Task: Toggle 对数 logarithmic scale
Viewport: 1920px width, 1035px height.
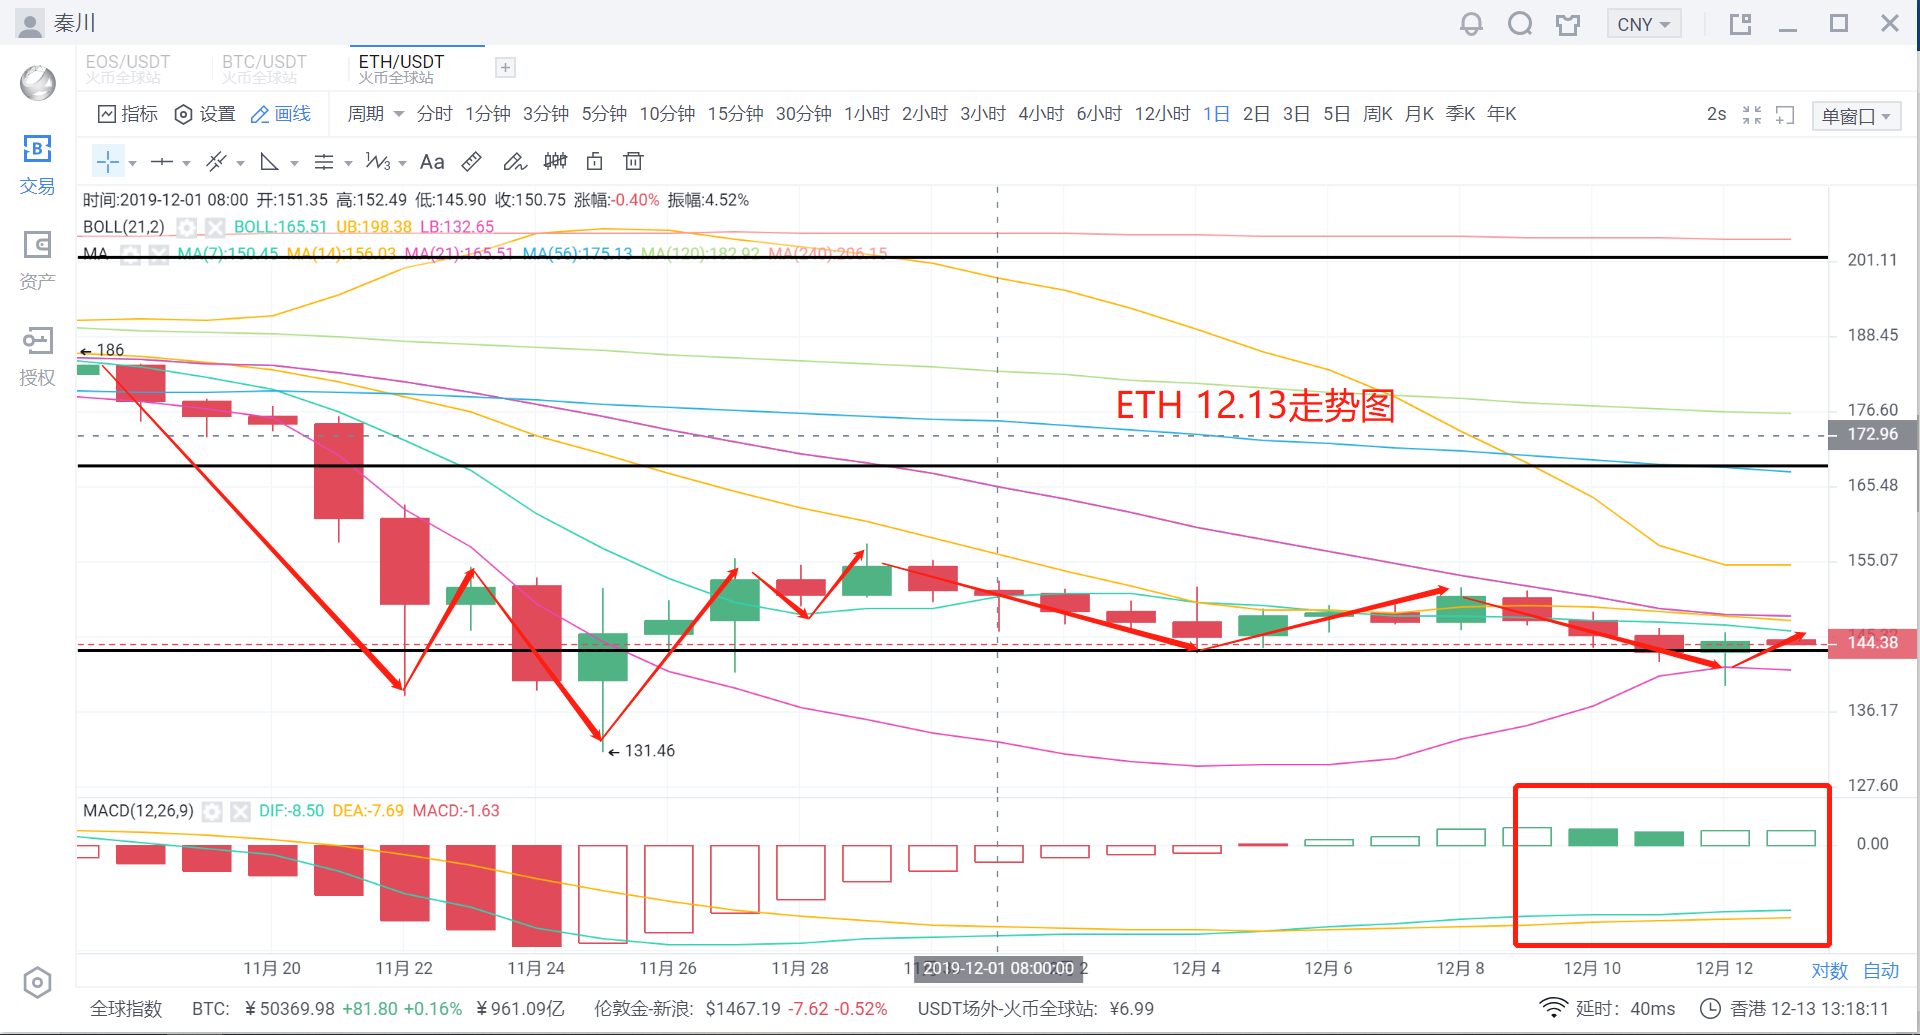Action: tap(1829, 970)
